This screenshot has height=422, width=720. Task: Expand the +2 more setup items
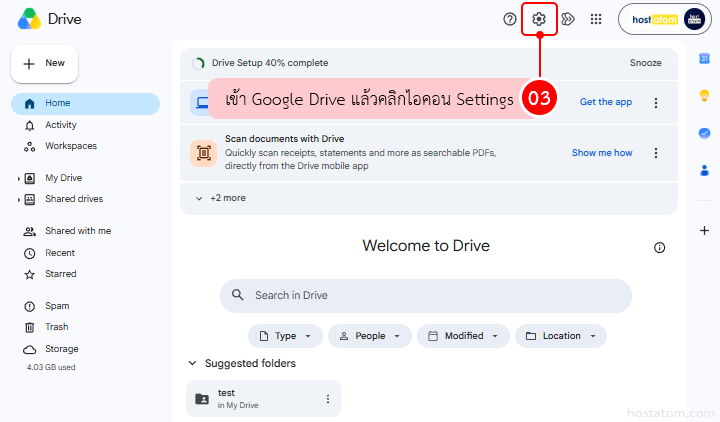pos(221,198)
